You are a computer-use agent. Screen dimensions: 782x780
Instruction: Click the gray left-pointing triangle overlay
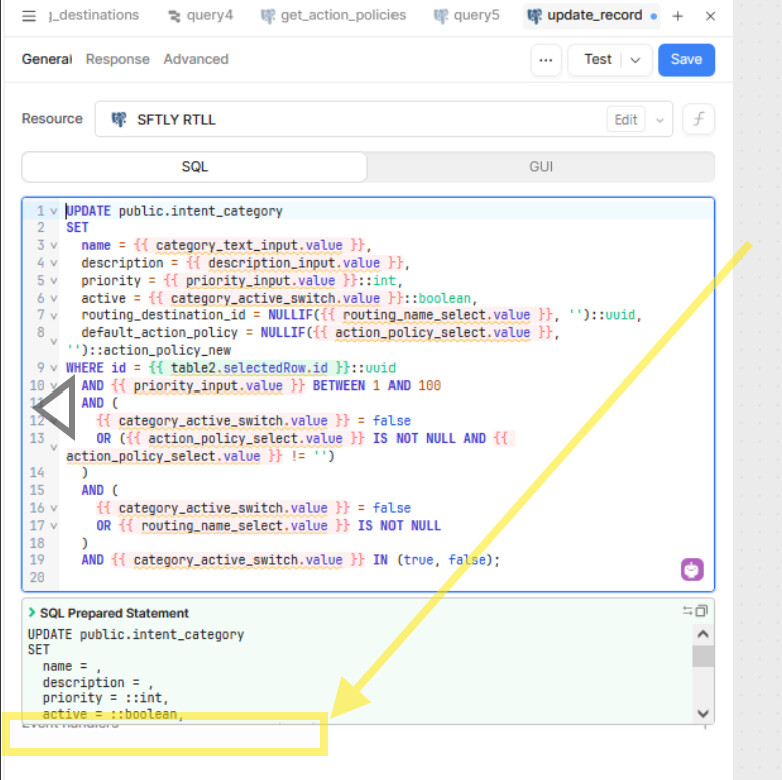(54, 408)
